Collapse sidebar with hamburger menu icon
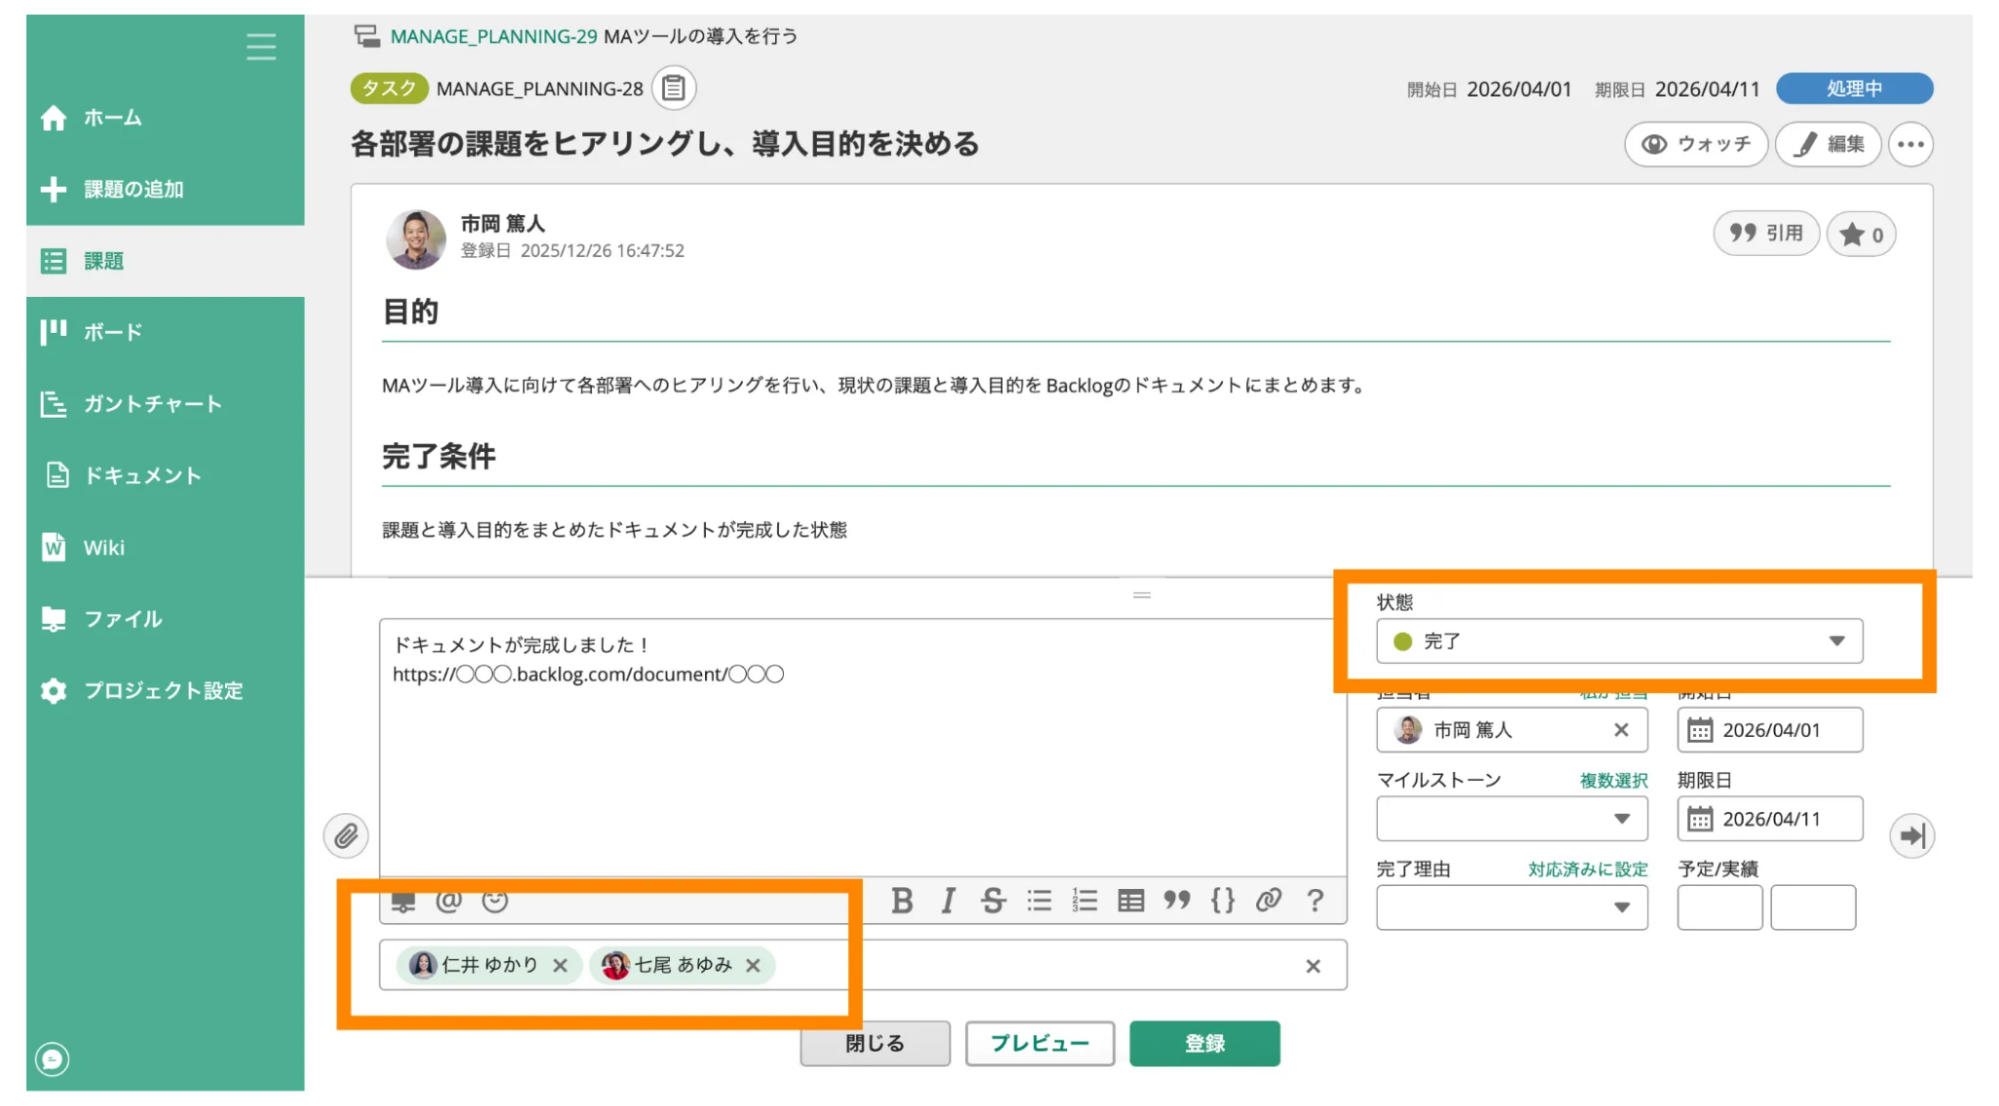Screen dimensions: 1999x1106 pos(261,46)
